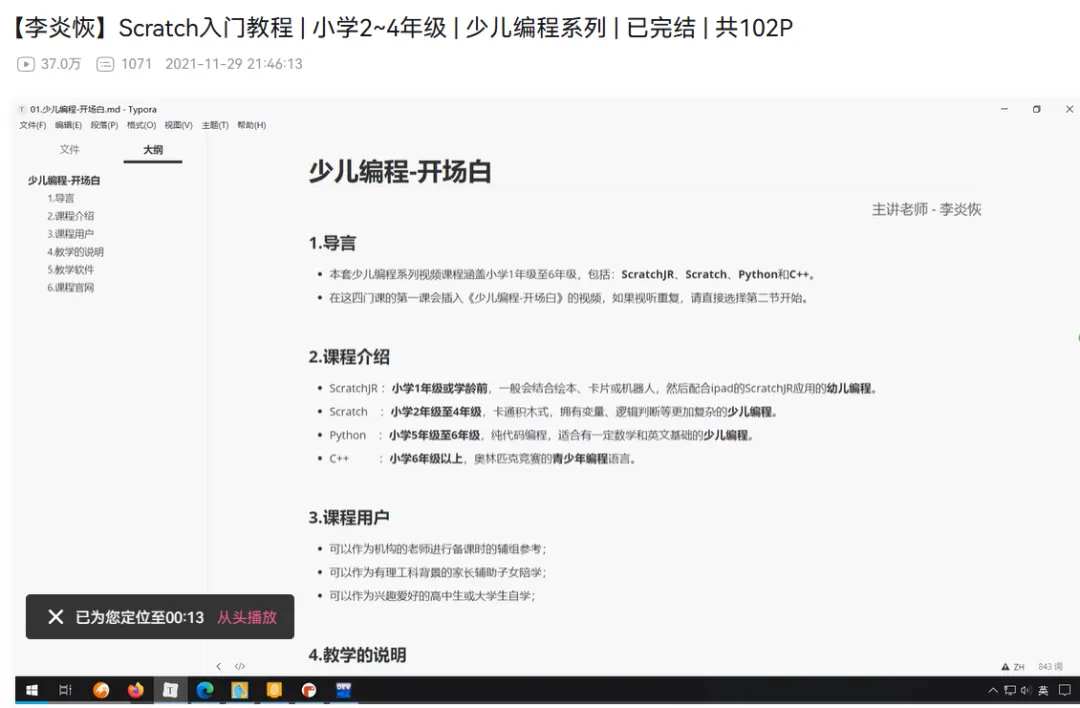
Task: Click the ScratchJR bullet line
Action: pyautogui.click(x=603, y=388)
